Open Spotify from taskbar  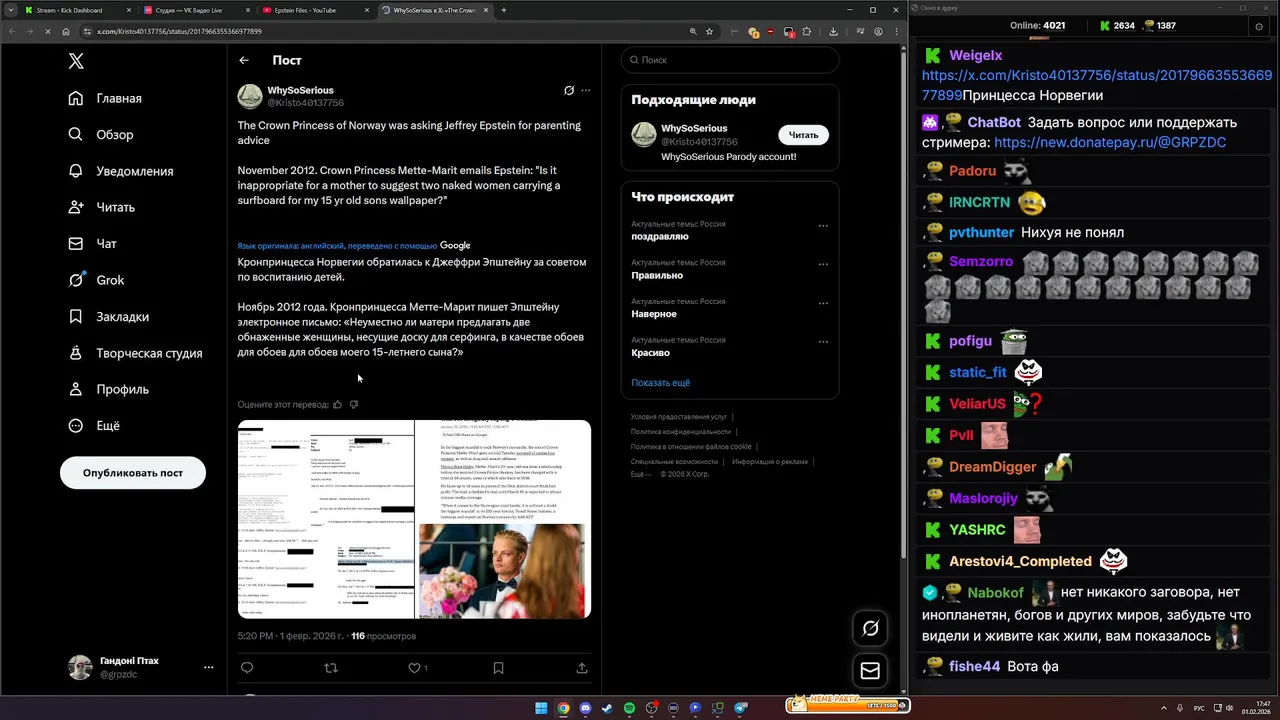(x=629, y=708)
